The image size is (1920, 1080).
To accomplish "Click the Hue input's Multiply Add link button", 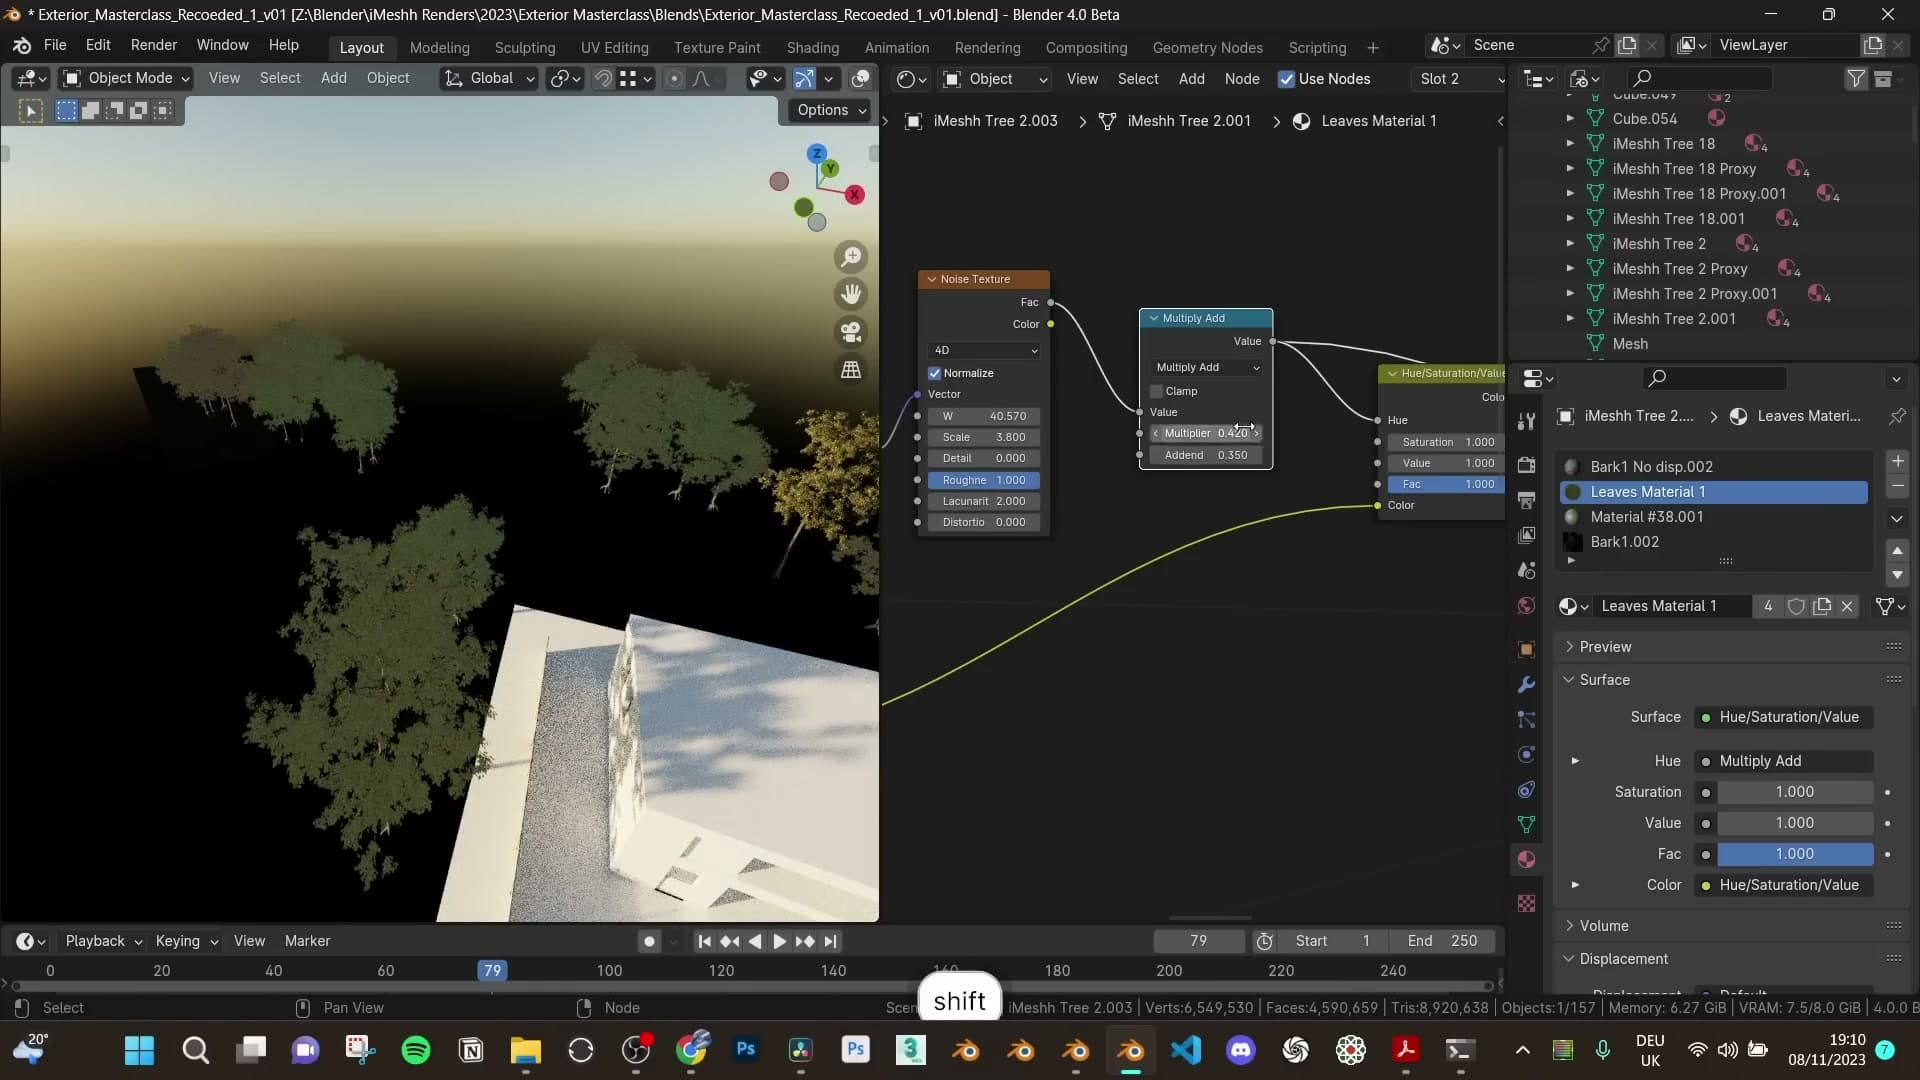I will [1783, 761].
